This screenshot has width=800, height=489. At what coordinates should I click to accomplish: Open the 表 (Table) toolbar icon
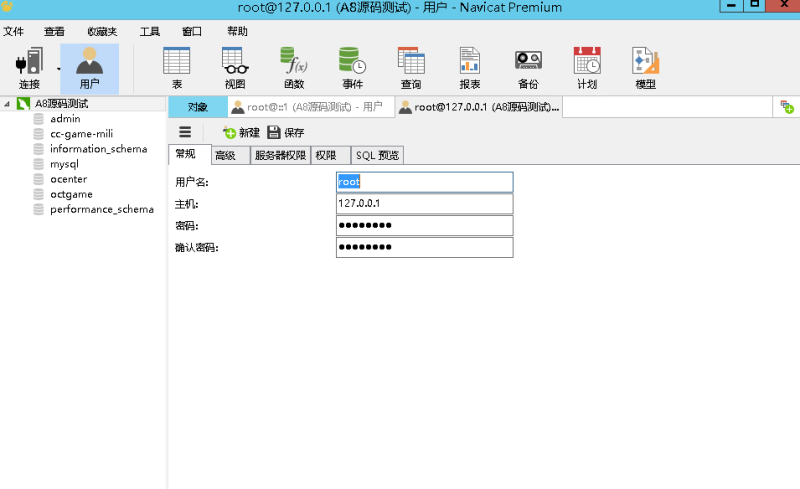[x=177, y=68]
